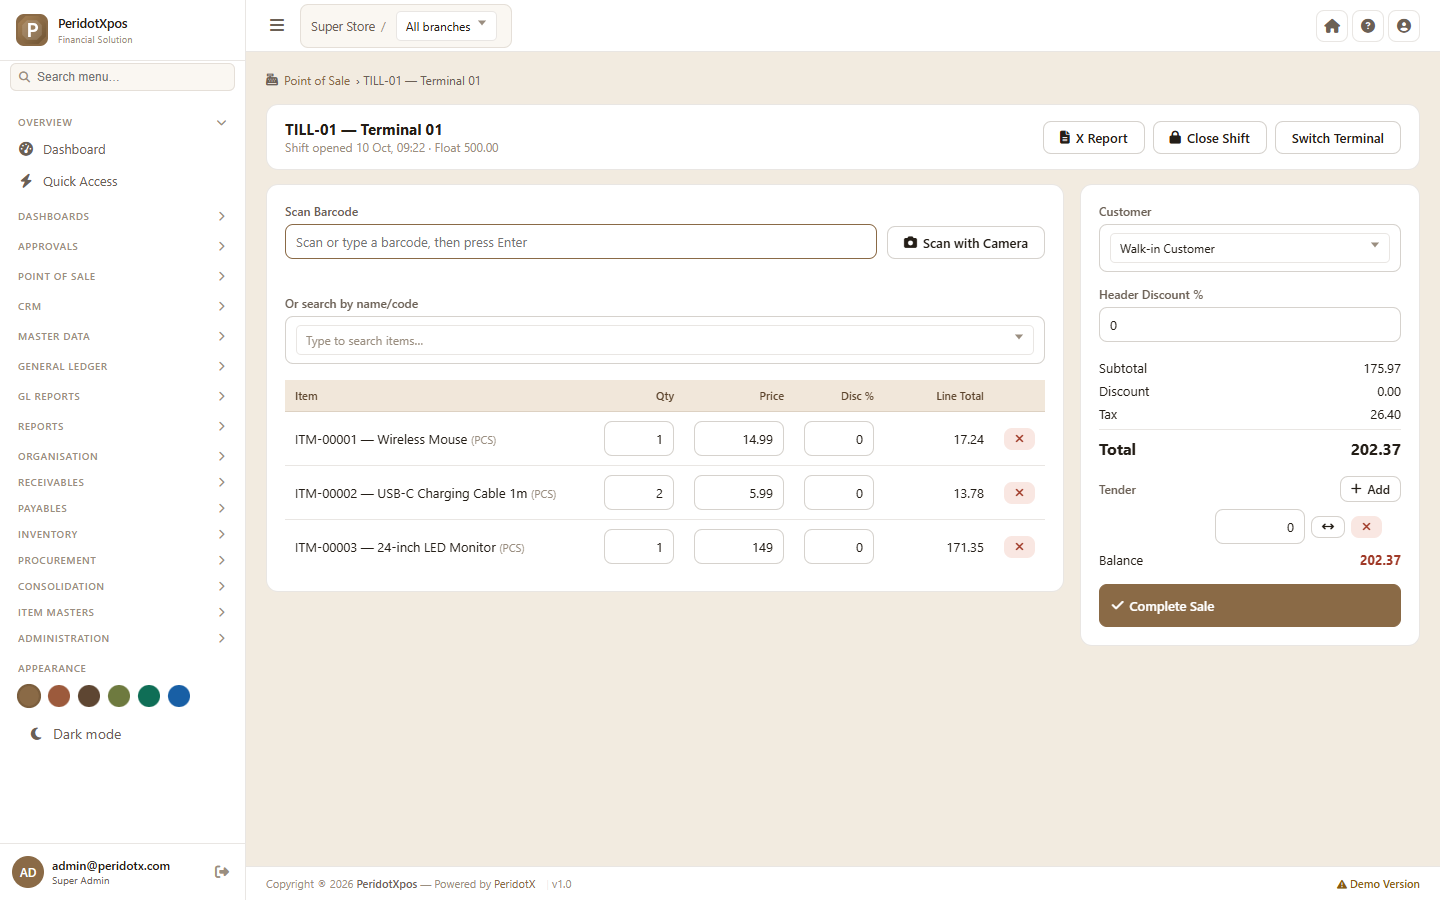
Task: Open the X Report
Action: (1094, 138)
